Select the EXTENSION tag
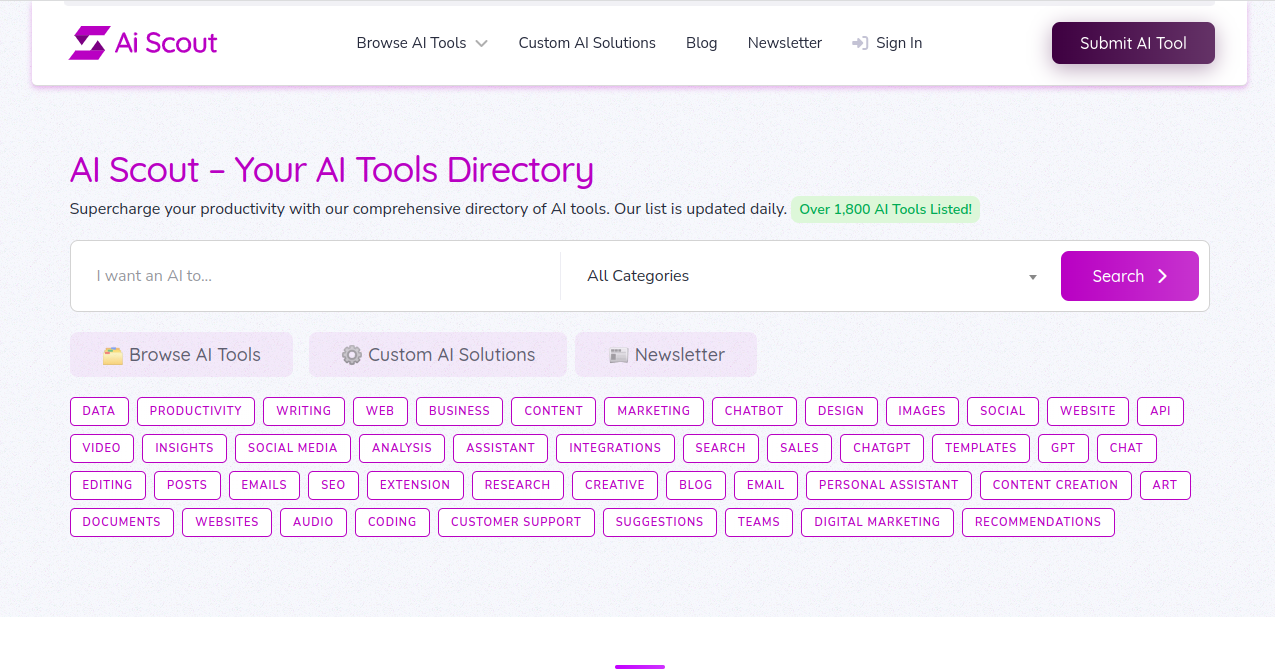This screenshot has height=669, width=1275. 415,485
